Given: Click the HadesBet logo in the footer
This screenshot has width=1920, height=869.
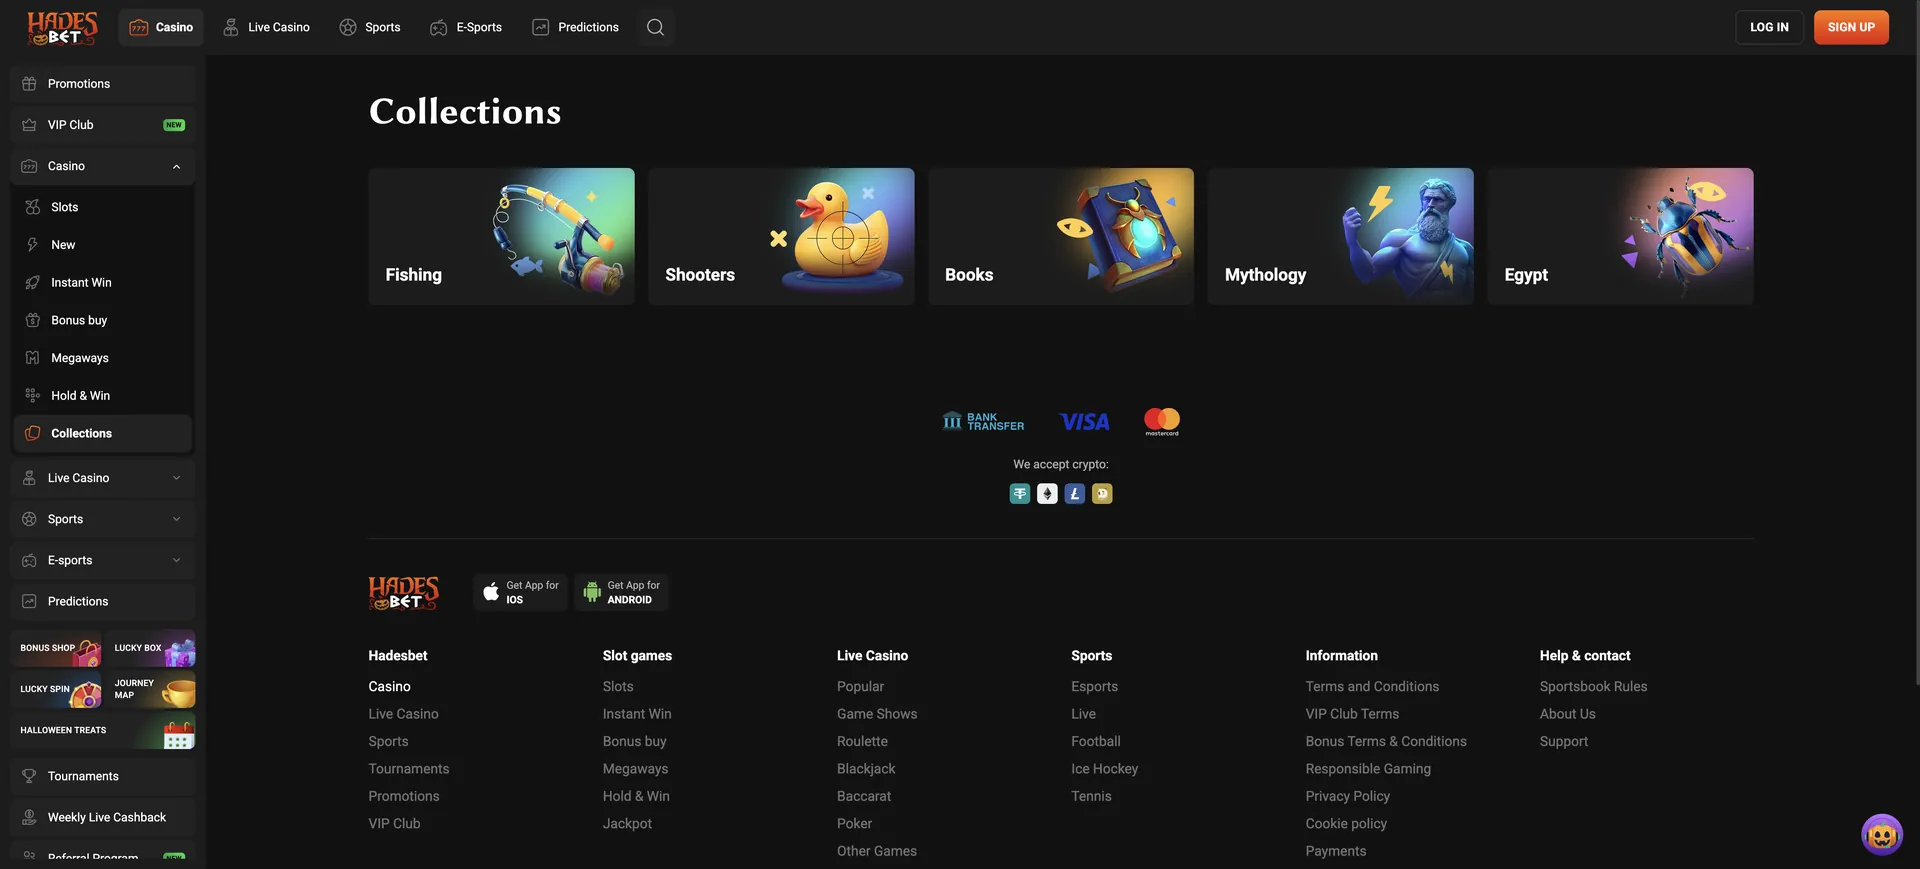Looking at the screenshot, I should [403, 593].
